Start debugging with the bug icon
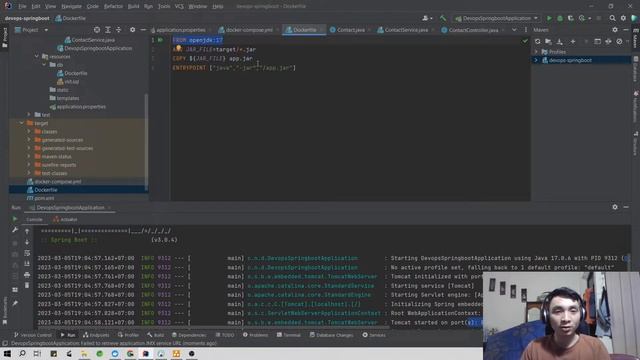This screenshot has height=360, width=640. pos(560,18)
